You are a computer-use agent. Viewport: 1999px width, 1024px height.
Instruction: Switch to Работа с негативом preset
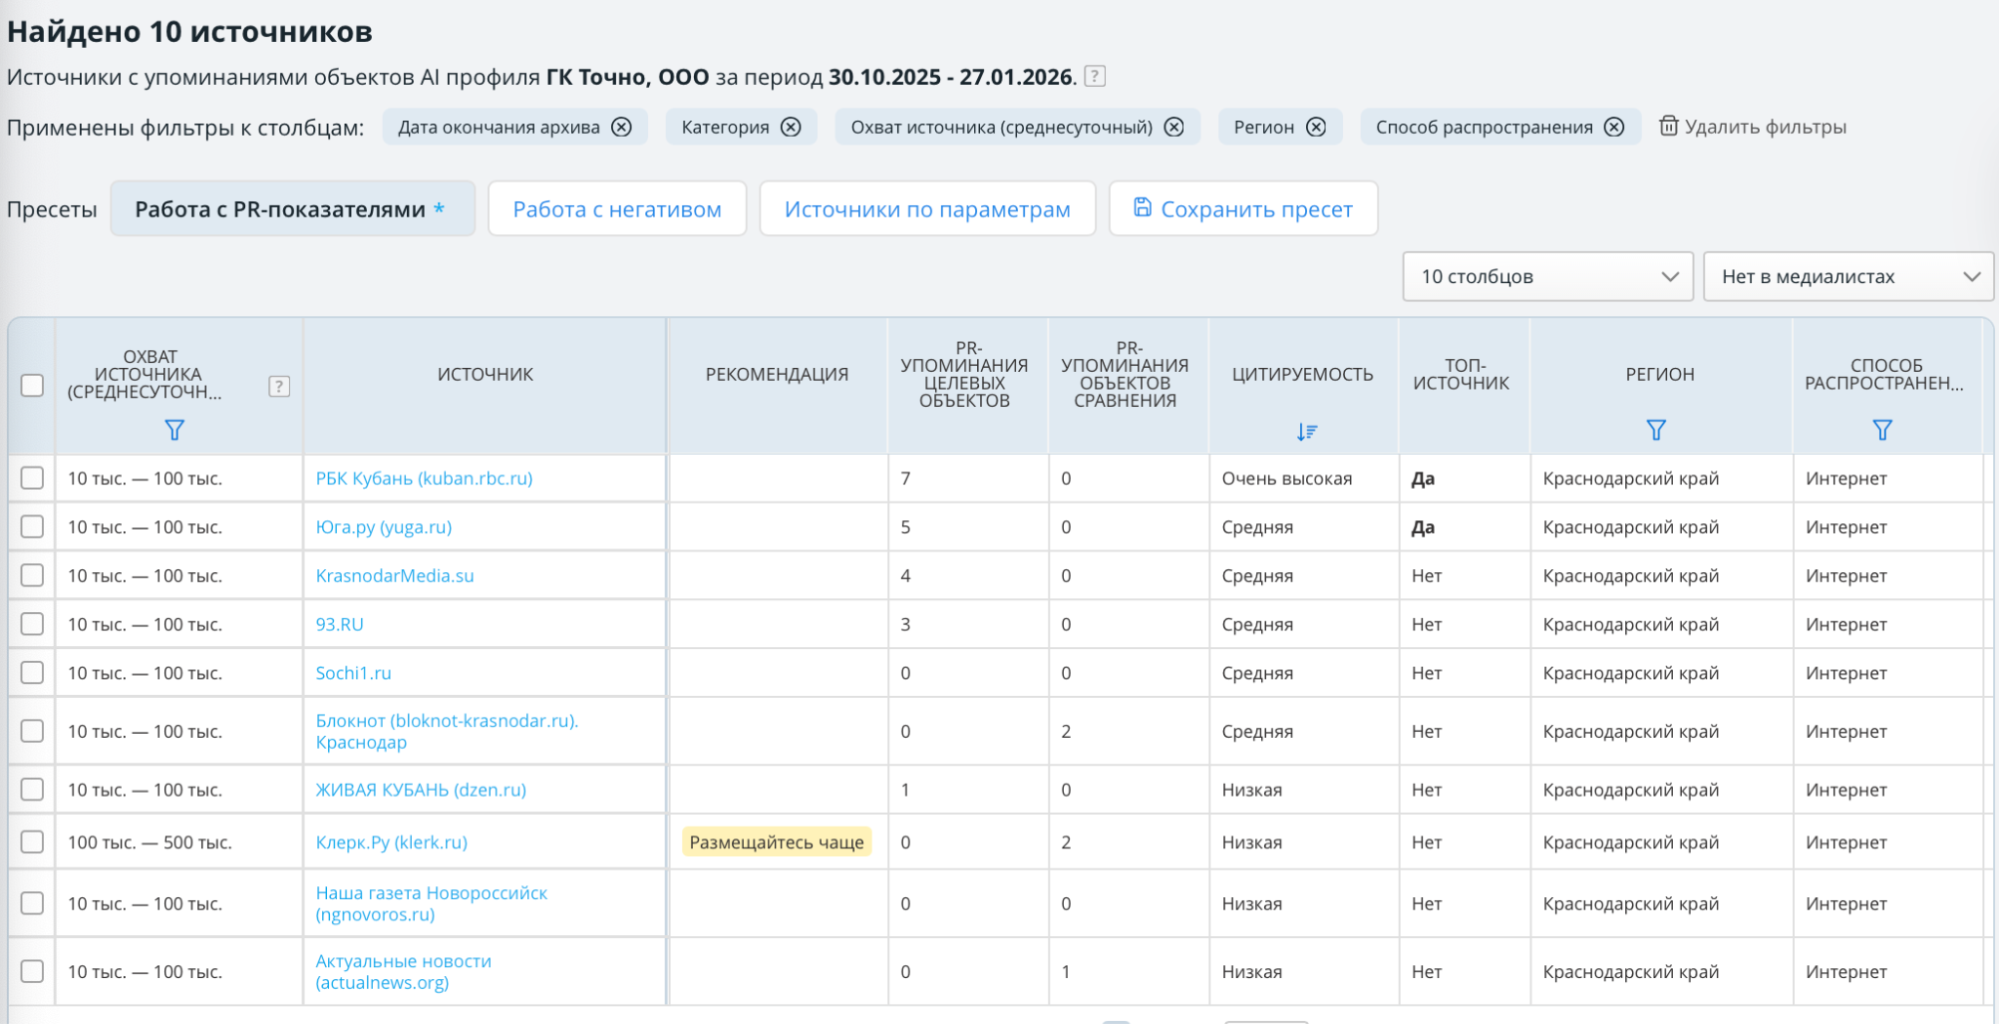click(x=617, y=209)
